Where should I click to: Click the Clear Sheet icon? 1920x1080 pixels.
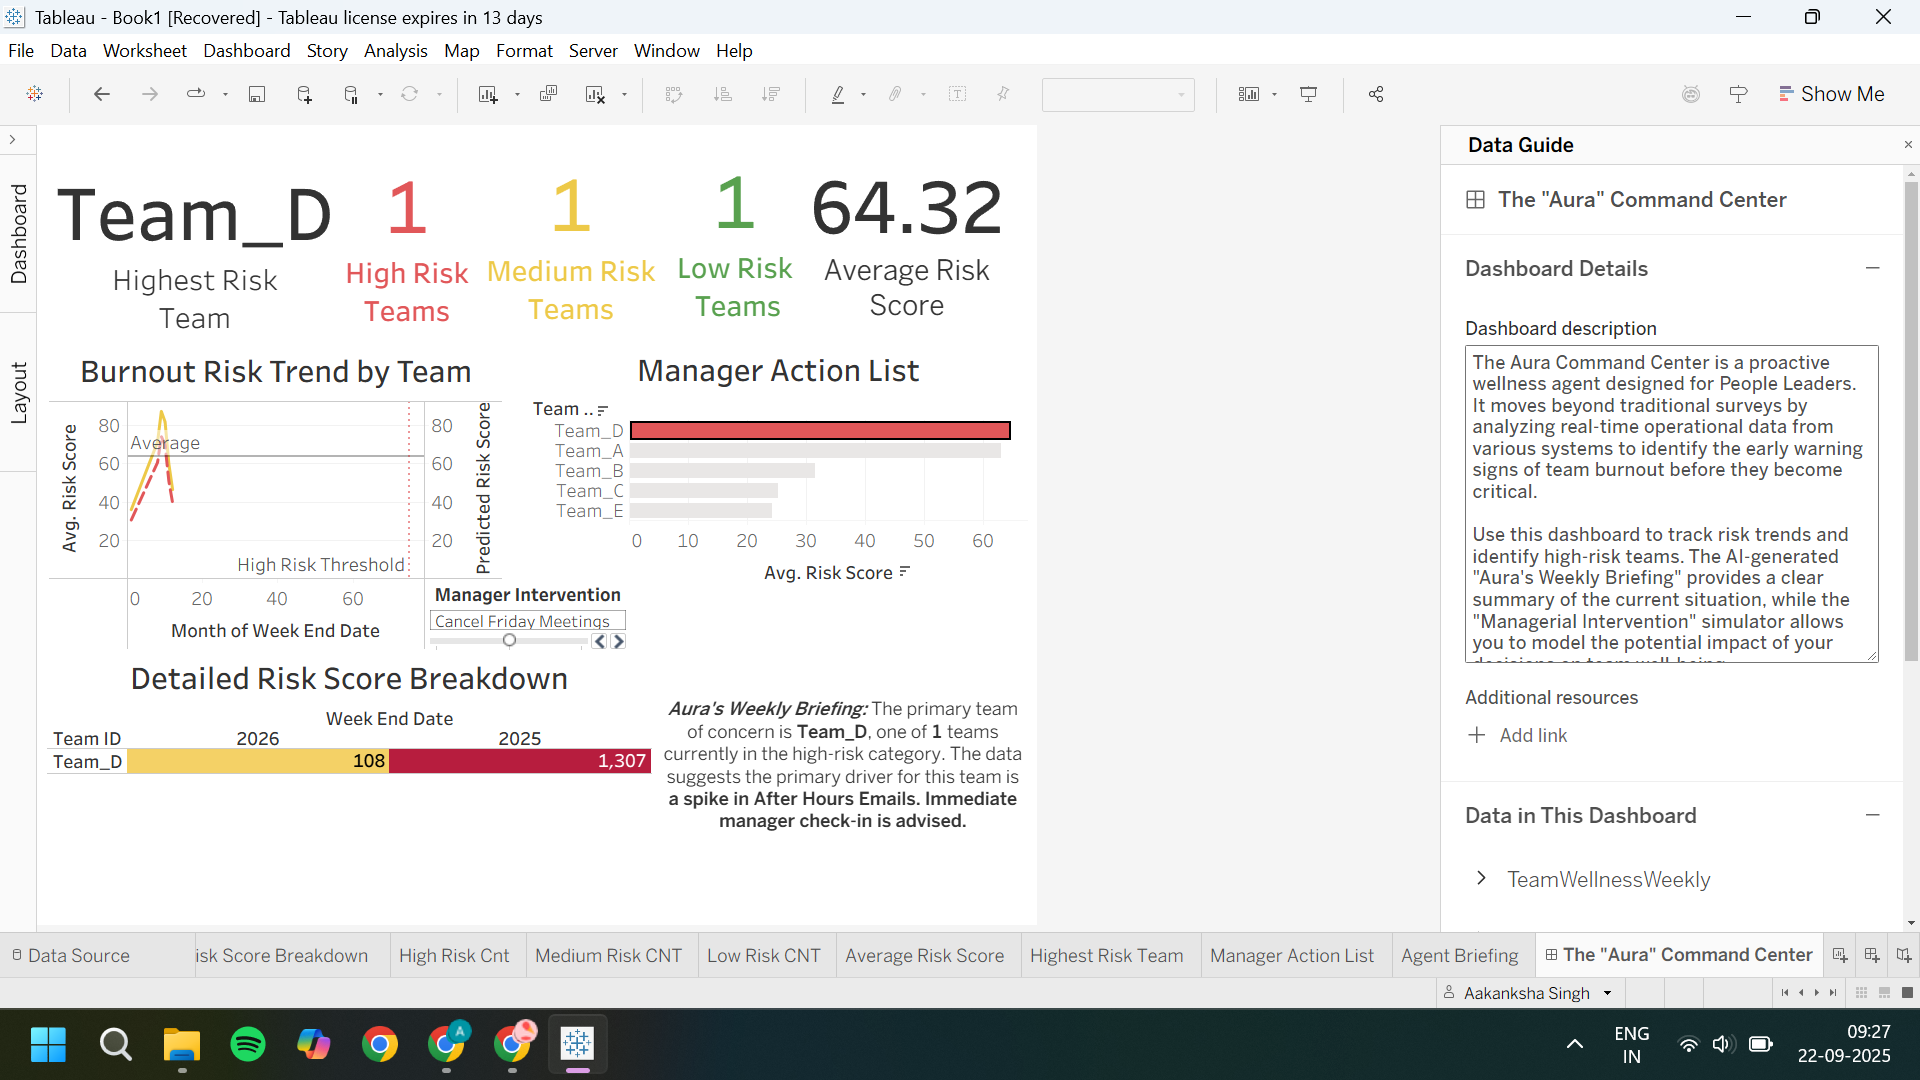pos(596,94)
